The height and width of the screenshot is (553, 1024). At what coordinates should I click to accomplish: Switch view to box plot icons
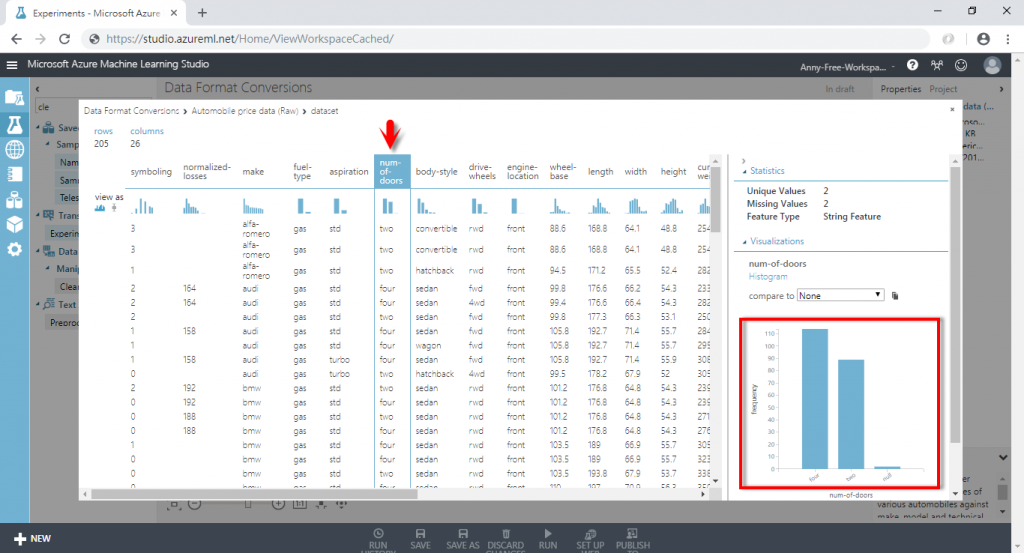pos(114,208)
